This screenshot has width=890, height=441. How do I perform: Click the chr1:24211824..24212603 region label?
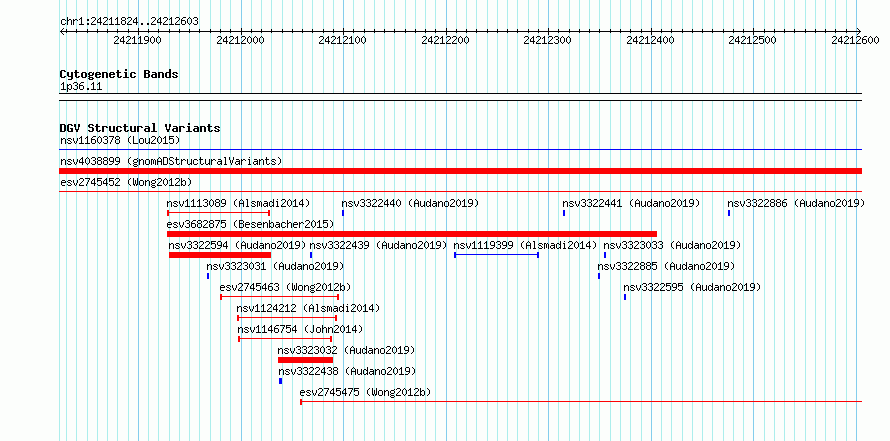129,22
